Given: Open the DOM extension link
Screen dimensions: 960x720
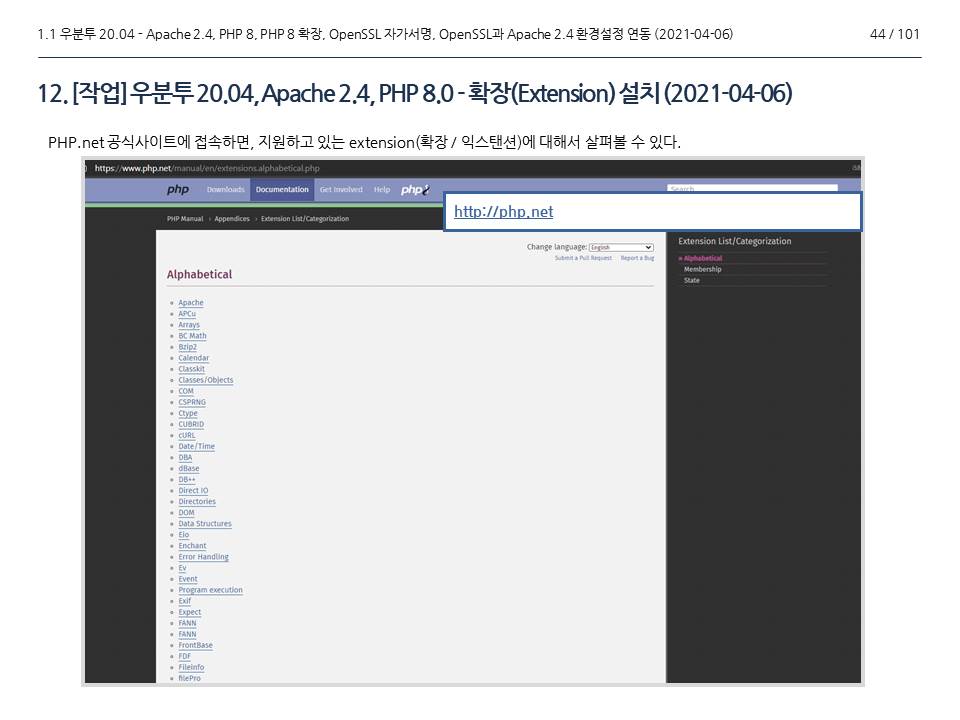Looking at the screenshot, I should [x=186, y=512].
